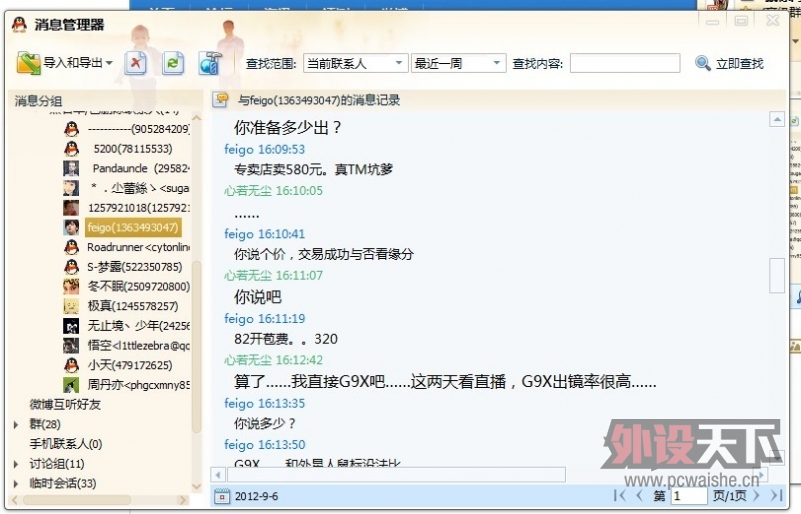Click the QQ penguin icon in title bar
The width and height of the screenshot is (801, 514).
click(x=19, y=24)
